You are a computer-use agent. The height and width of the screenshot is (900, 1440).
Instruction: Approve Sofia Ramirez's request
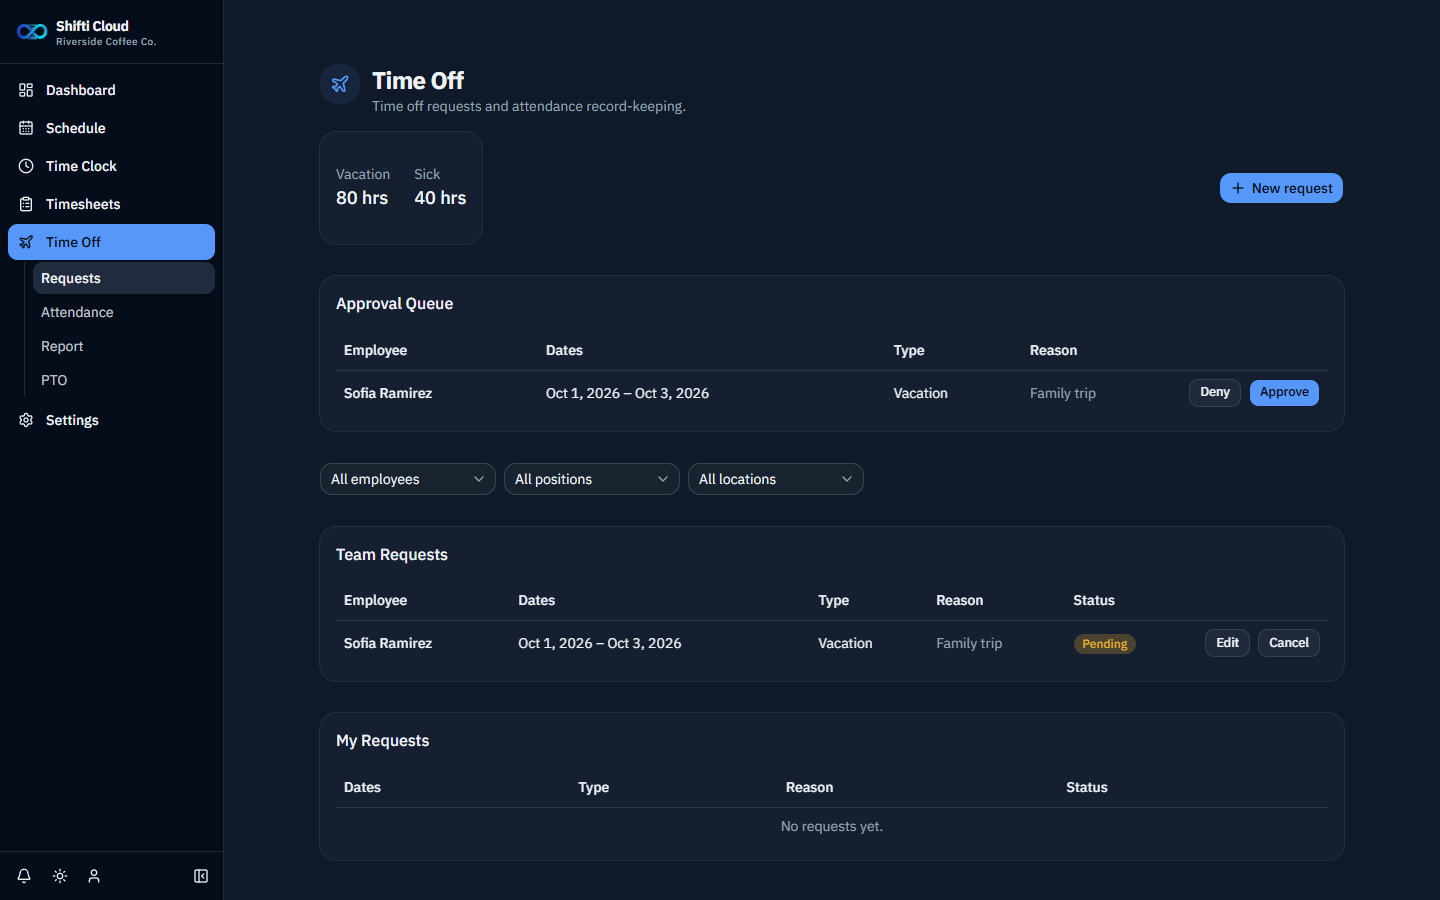coord(1284,392)
